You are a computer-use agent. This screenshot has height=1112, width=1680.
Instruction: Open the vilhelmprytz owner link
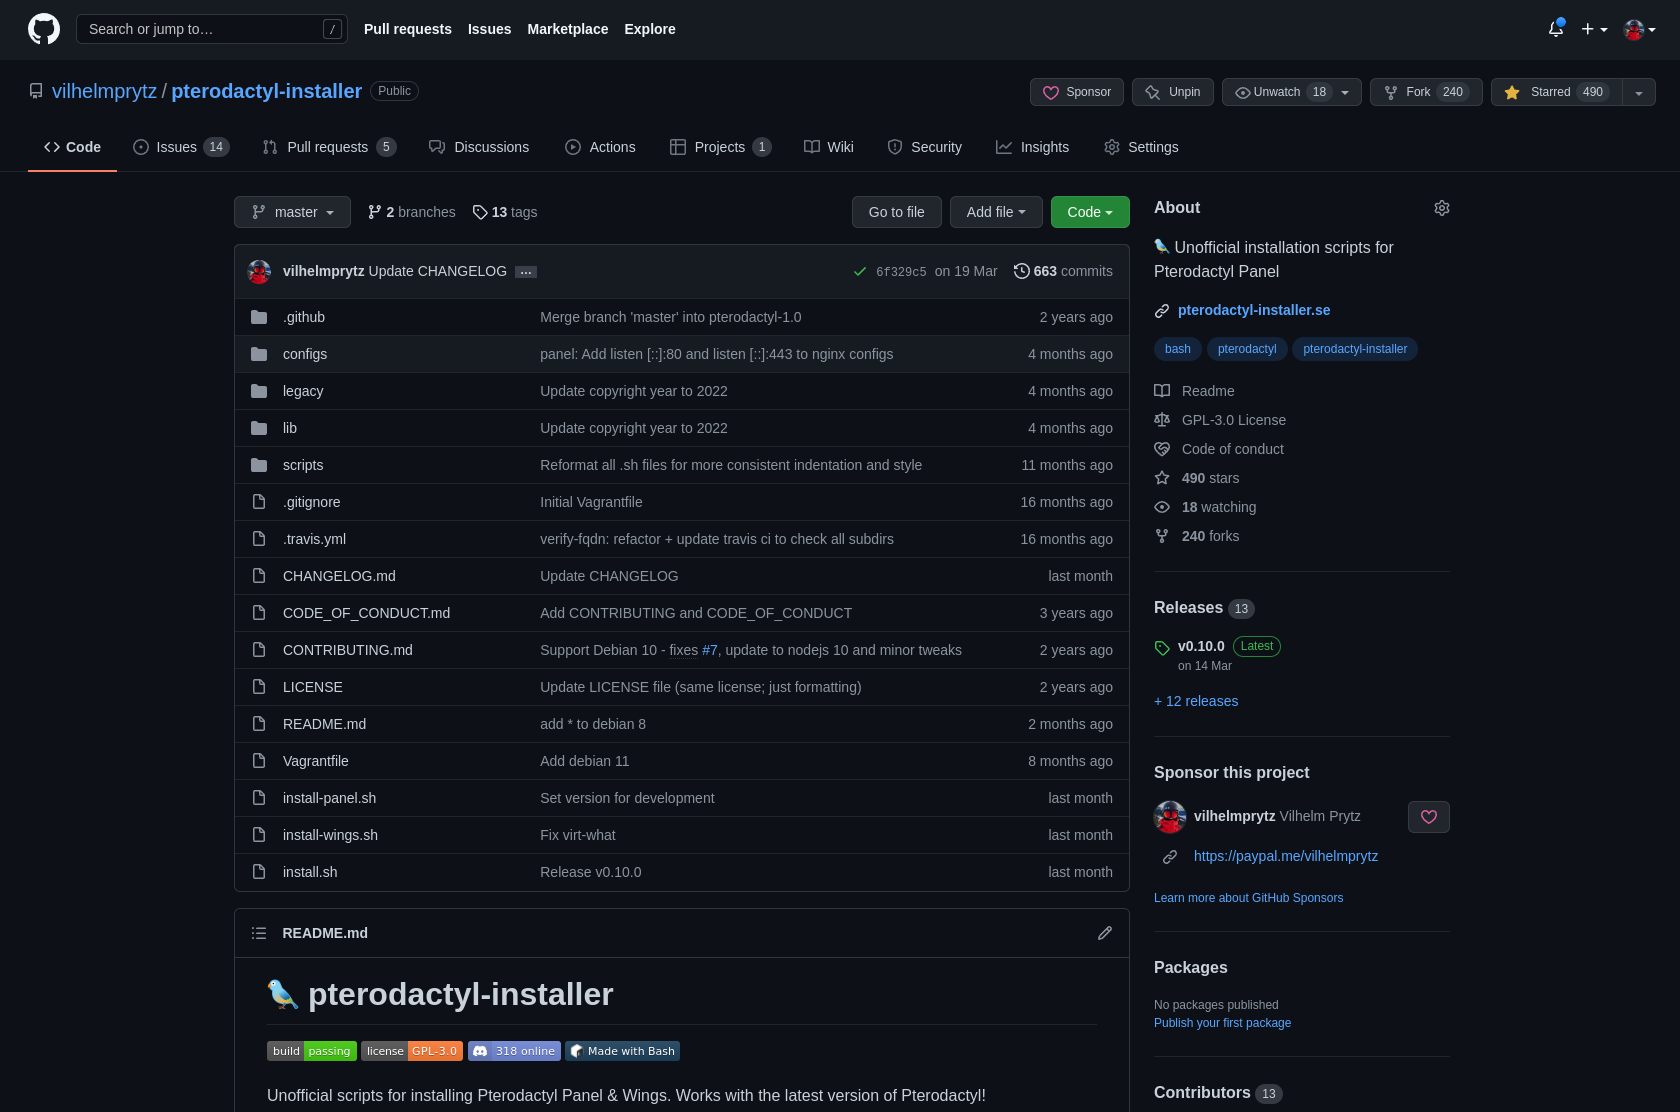tap(104, 91)
